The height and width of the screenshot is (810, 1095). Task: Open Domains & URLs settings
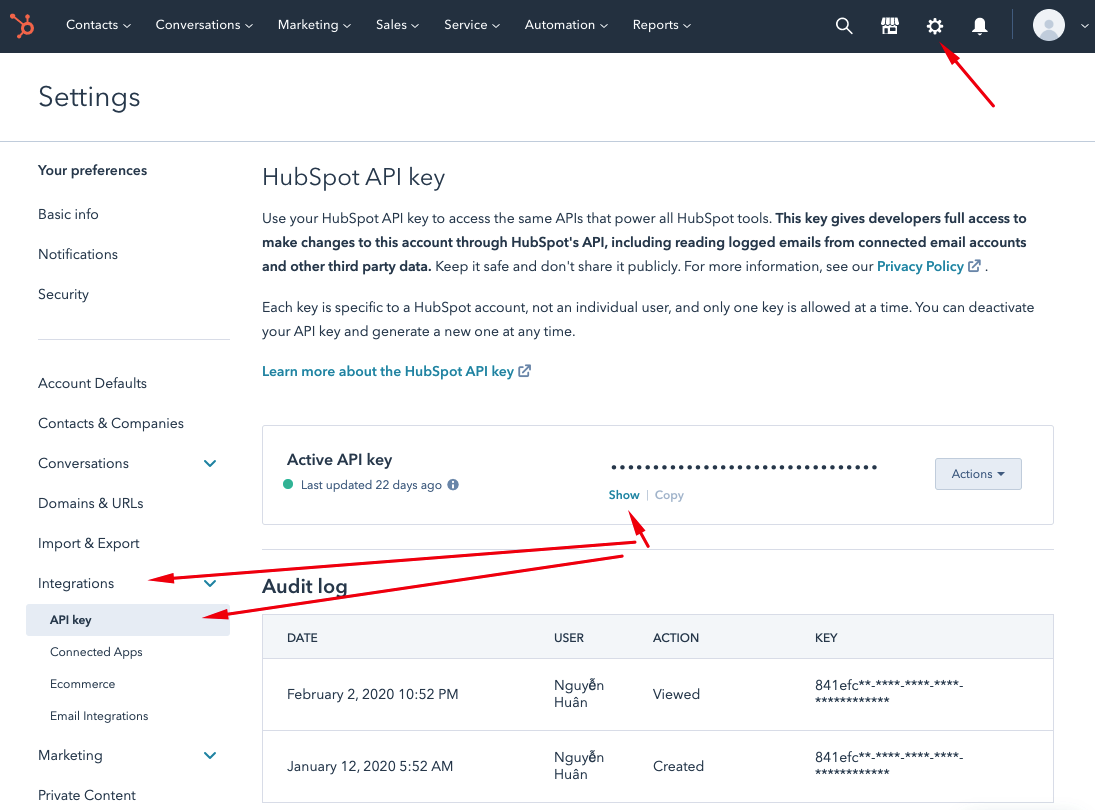(90, 503)
